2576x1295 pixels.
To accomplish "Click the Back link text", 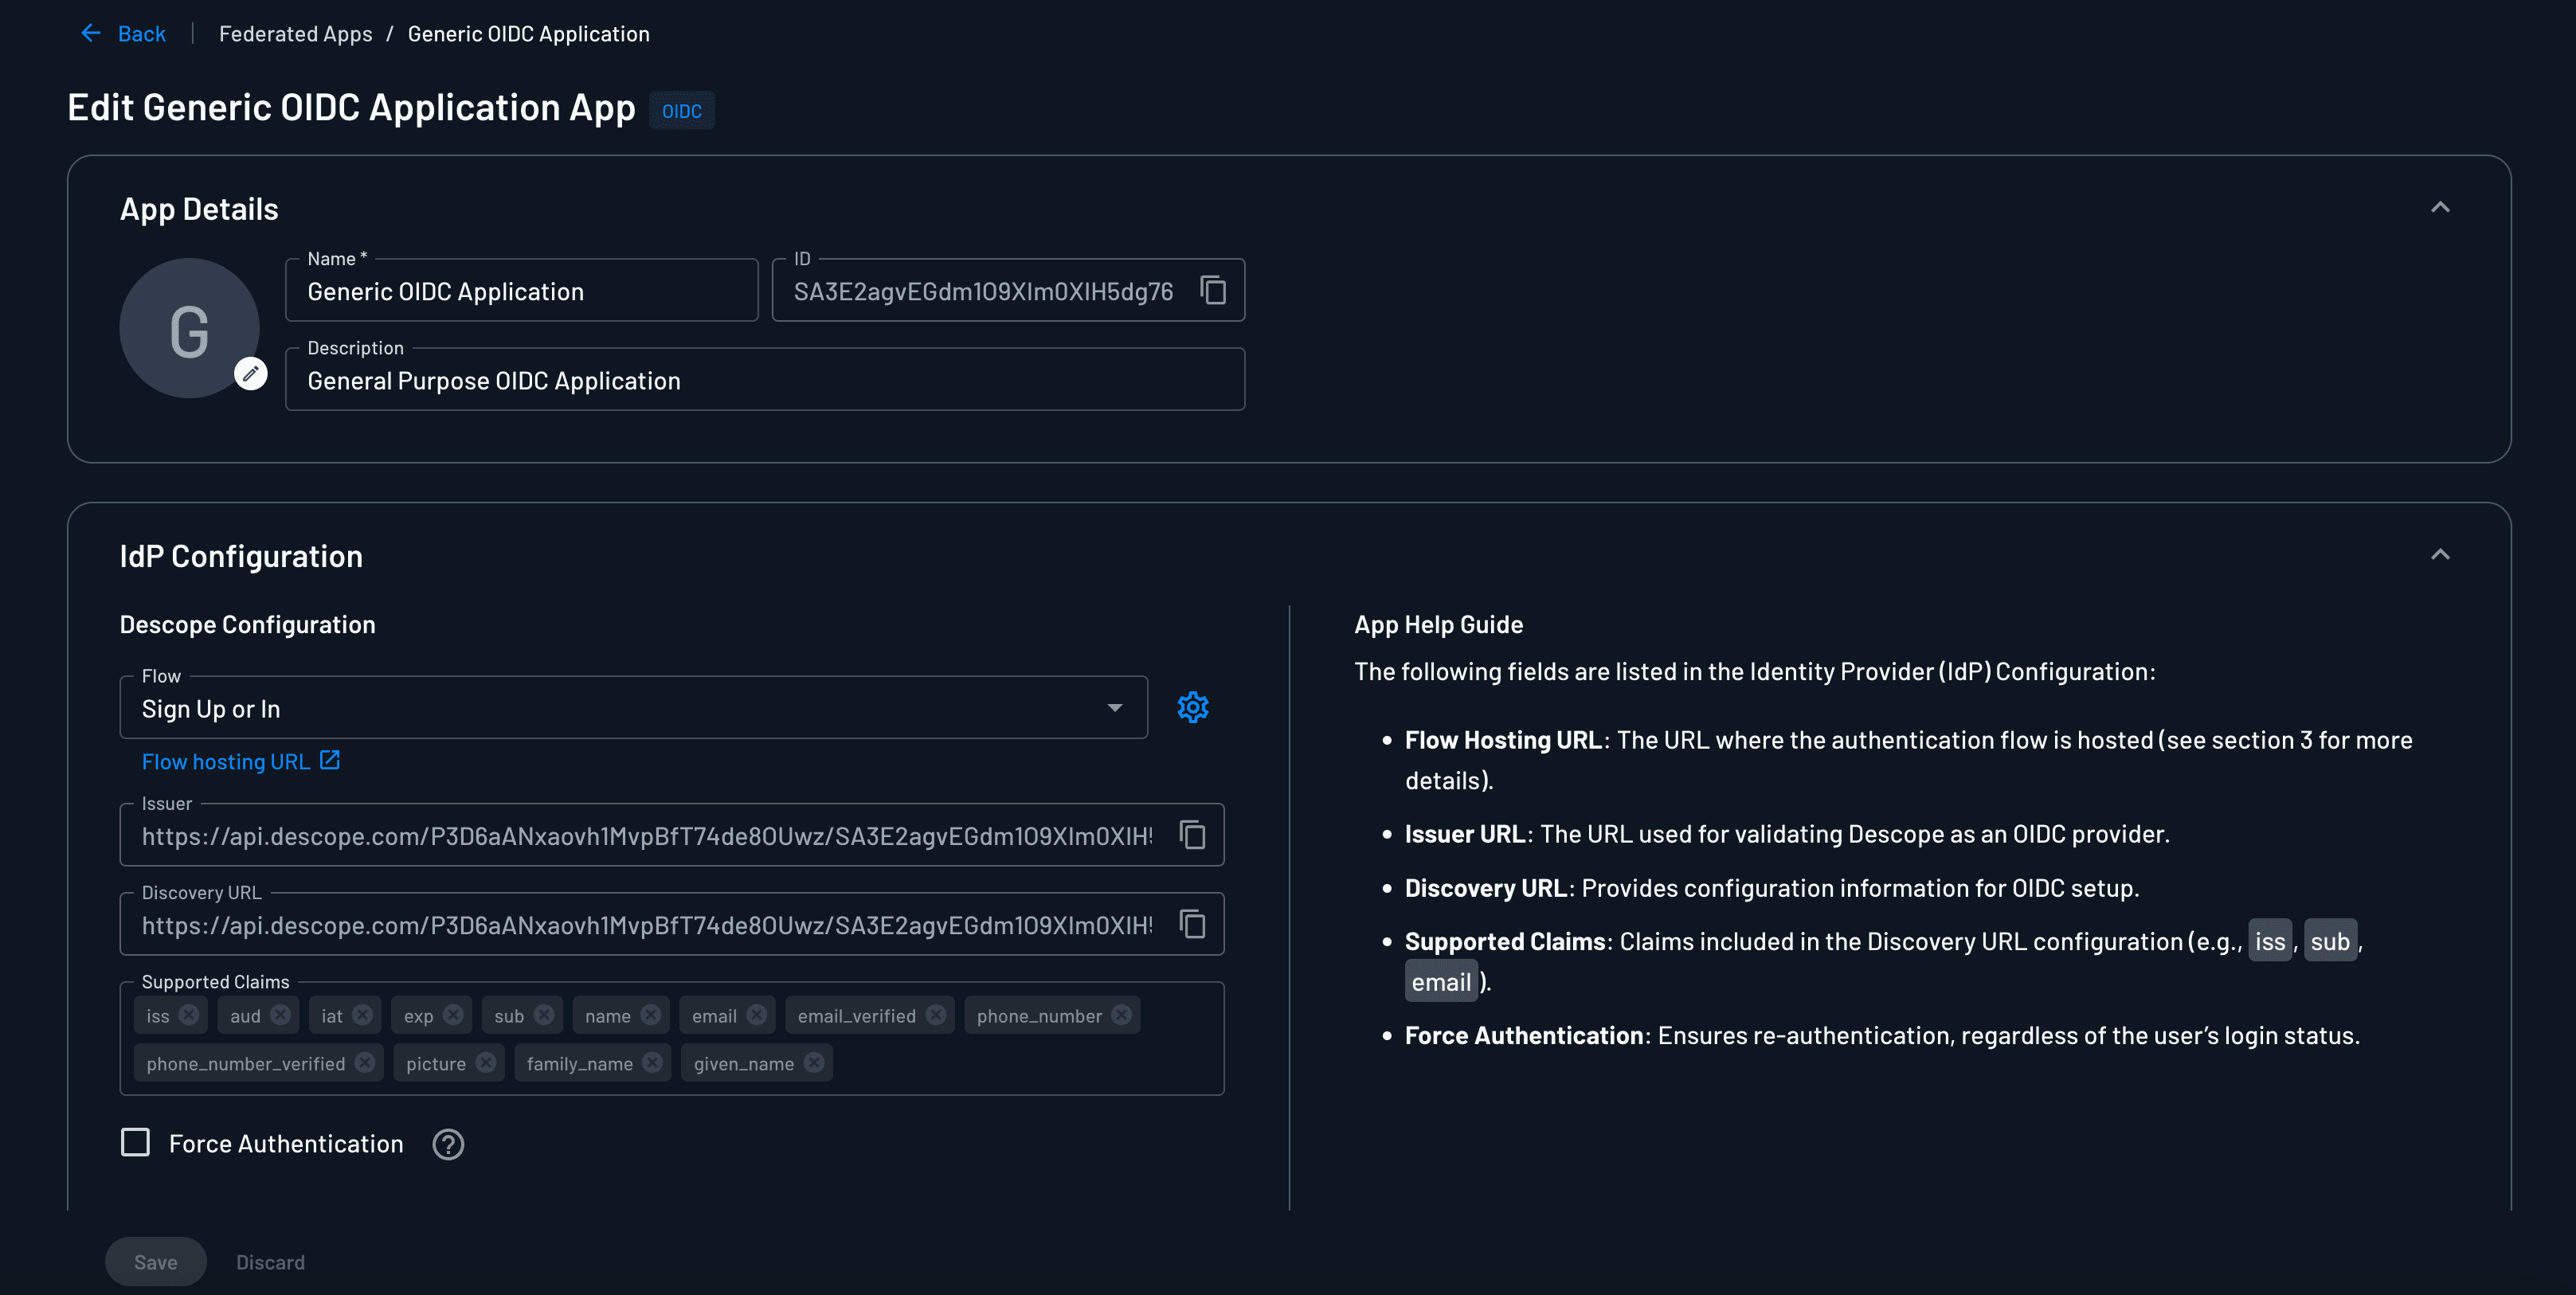I will [x=141, y=34].
